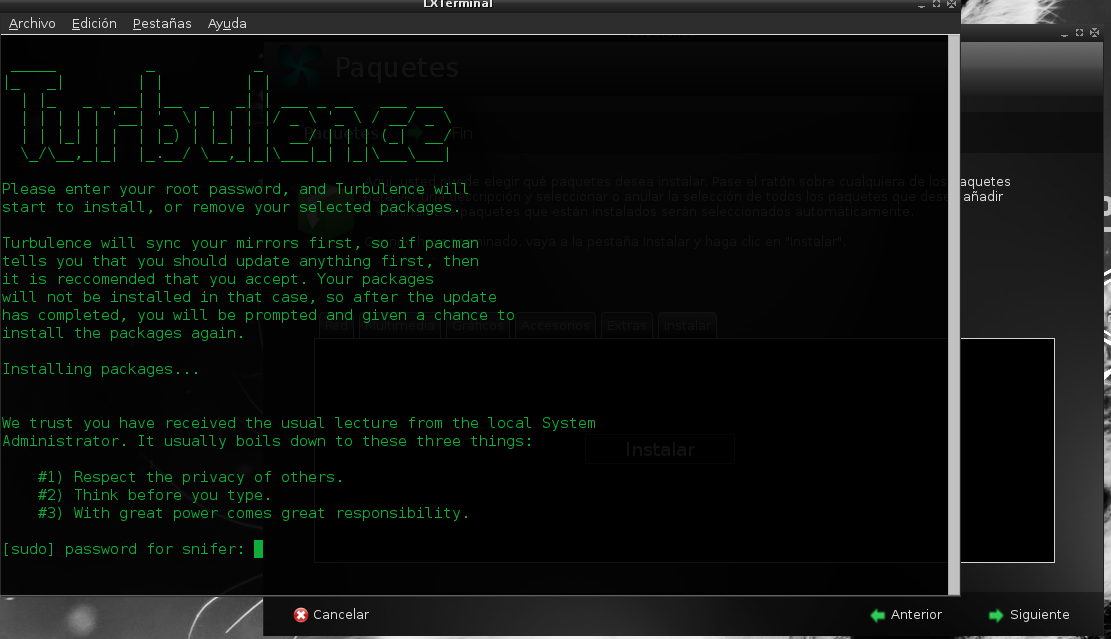This screenshot has width=1111, height=639.
Task: Close the LXTerminal window
Action: (952, 4)
